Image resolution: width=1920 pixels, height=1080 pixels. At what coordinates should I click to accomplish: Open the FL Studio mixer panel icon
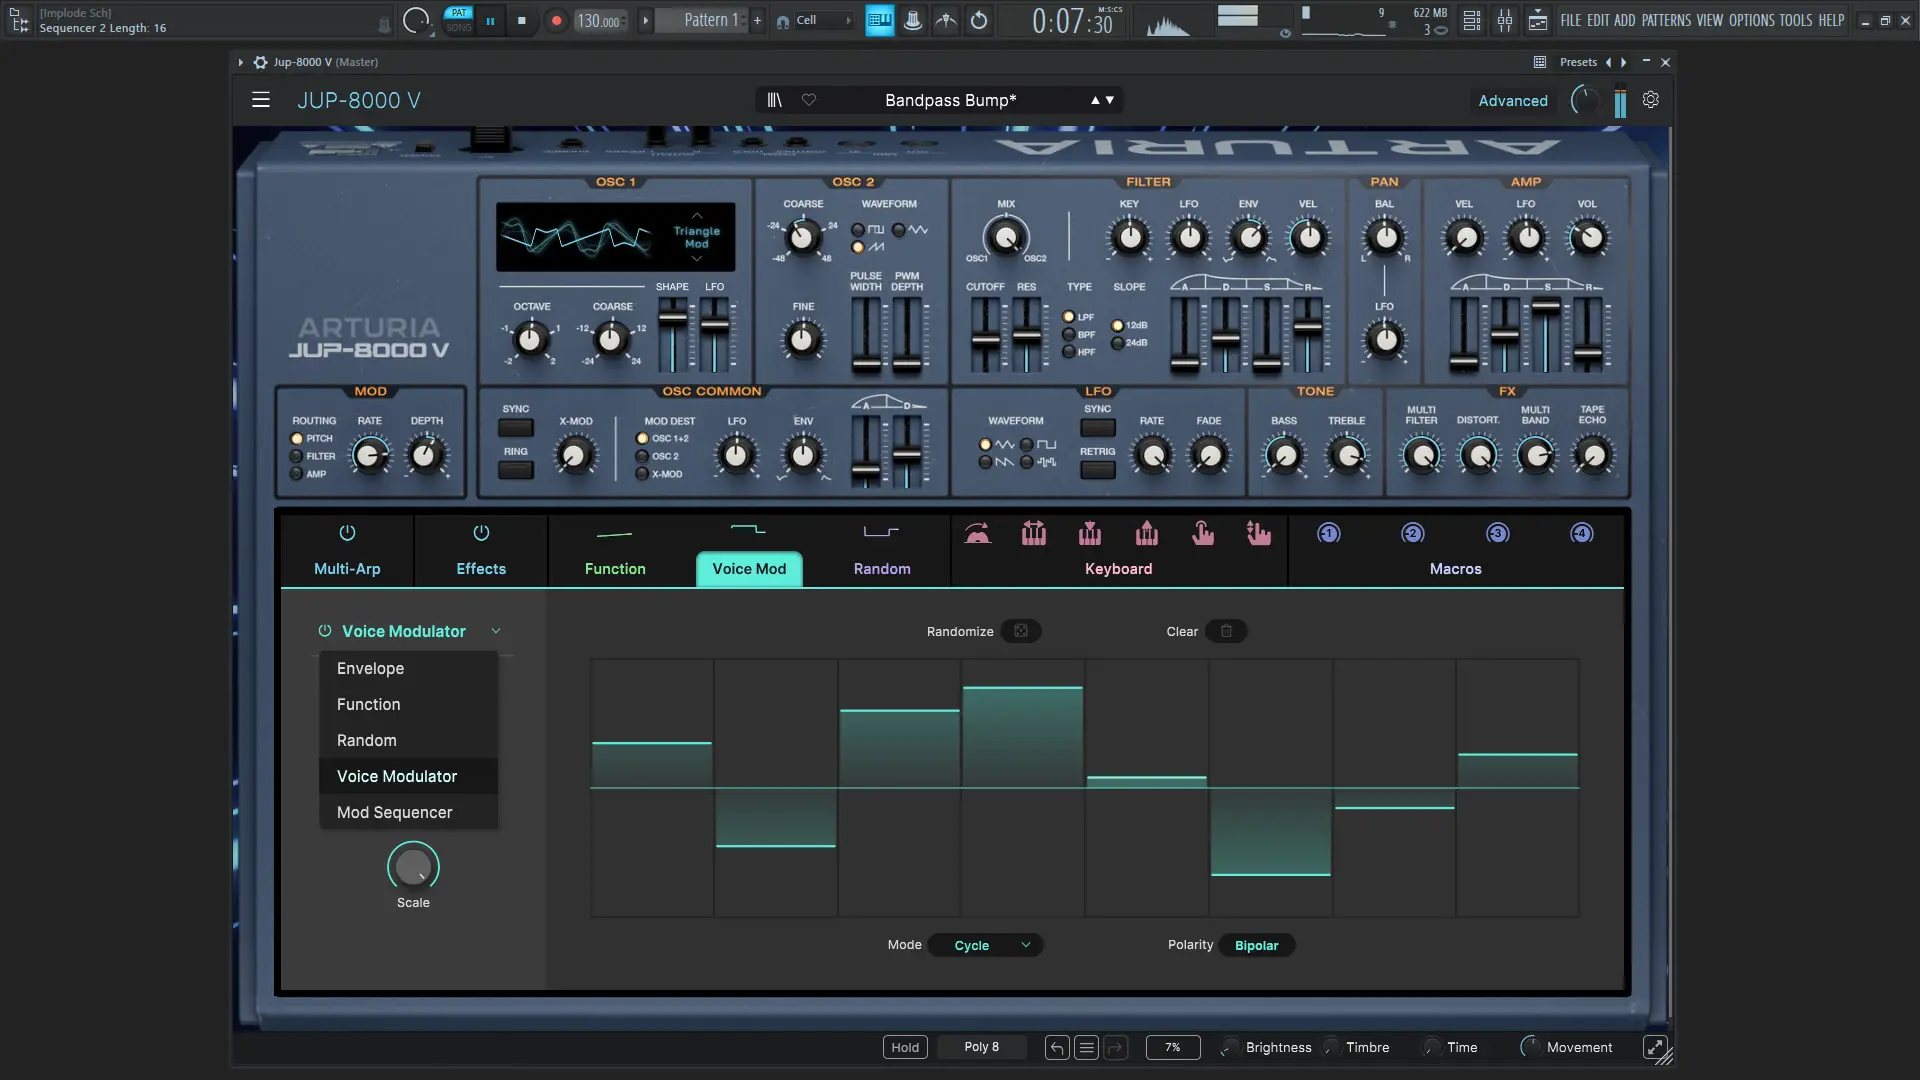(x=1505, y=20)
